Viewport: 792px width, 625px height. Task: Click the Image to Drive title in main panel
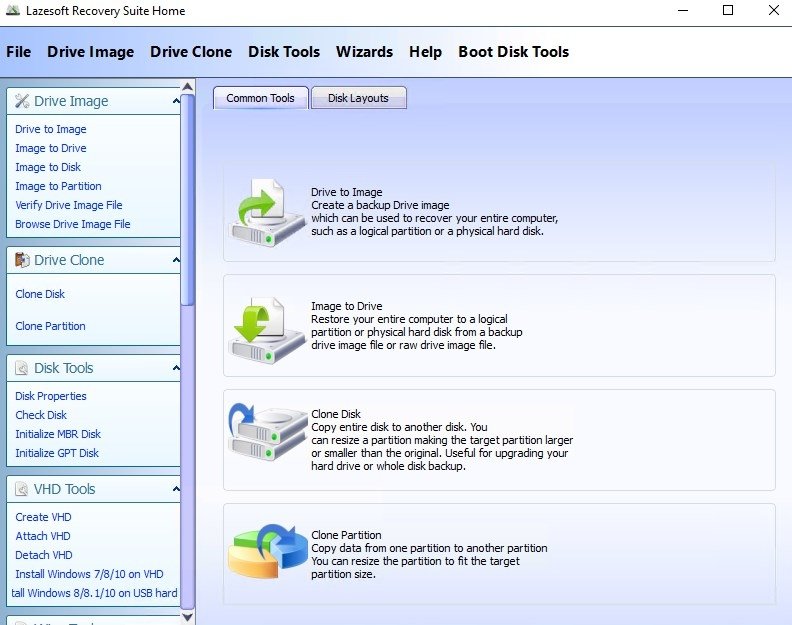[x=346, y=306]
